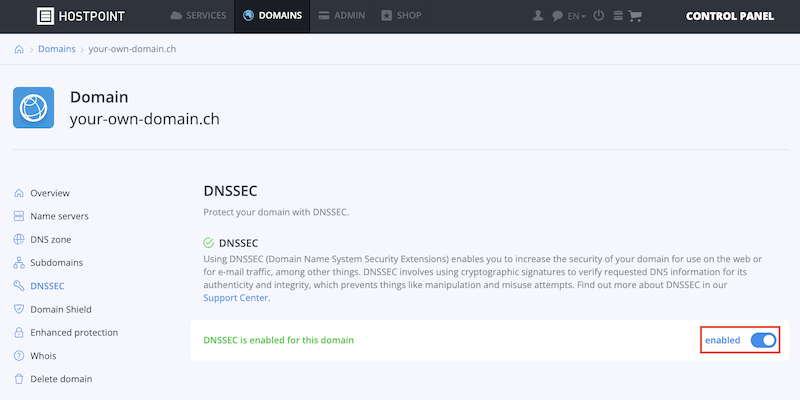Click the Domain Shield icon
This screenshot has width=800, height=400.
pyautogui.click(x=19, y=309)
